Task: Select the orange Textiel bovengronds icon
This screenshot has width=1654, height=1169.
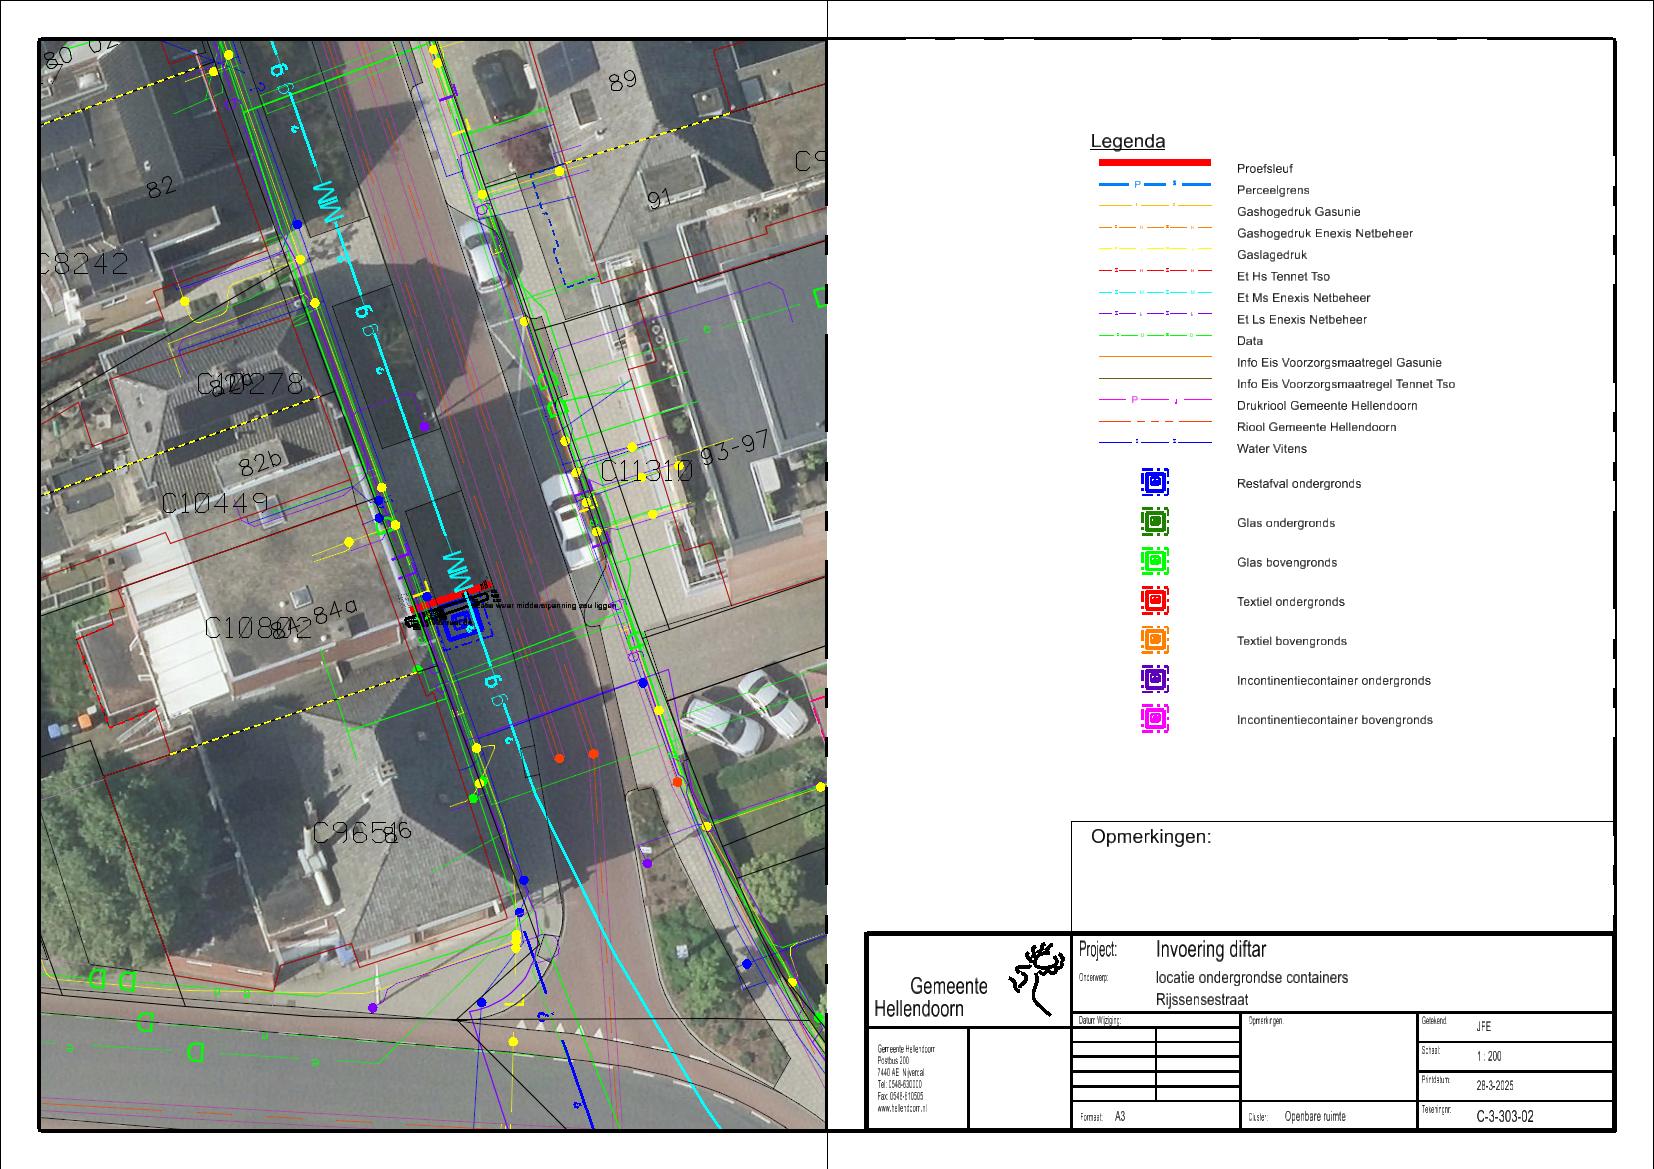Action: 1154,640
